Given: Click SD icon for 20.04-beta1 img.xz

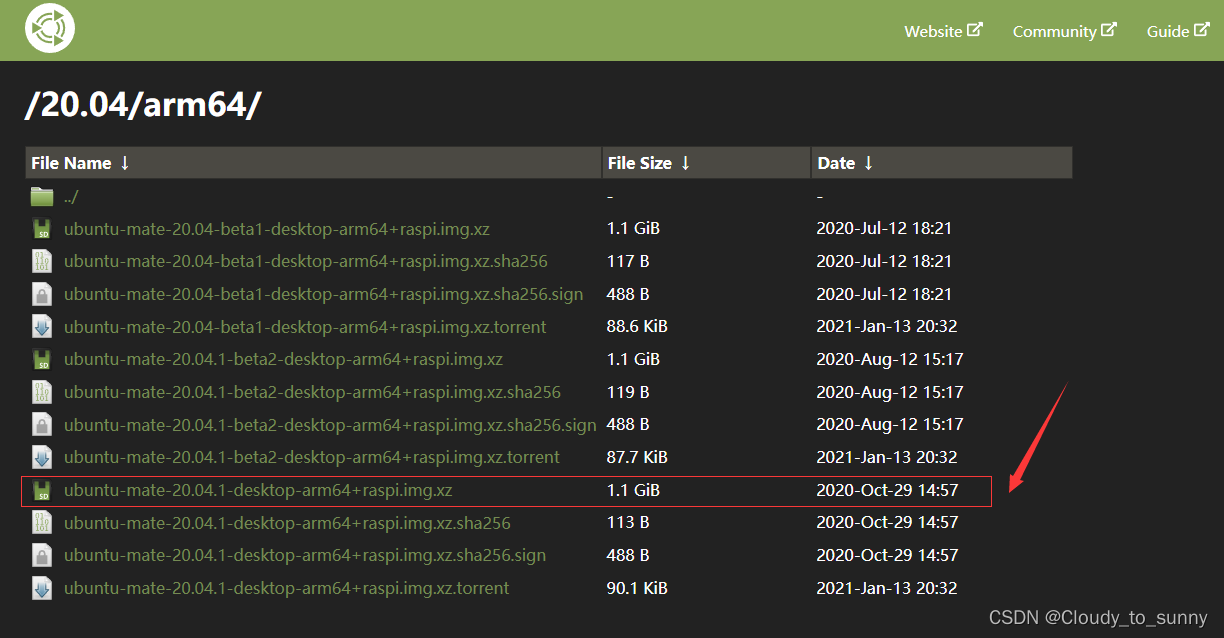Looking at the screenshot, I should (41, 229).
